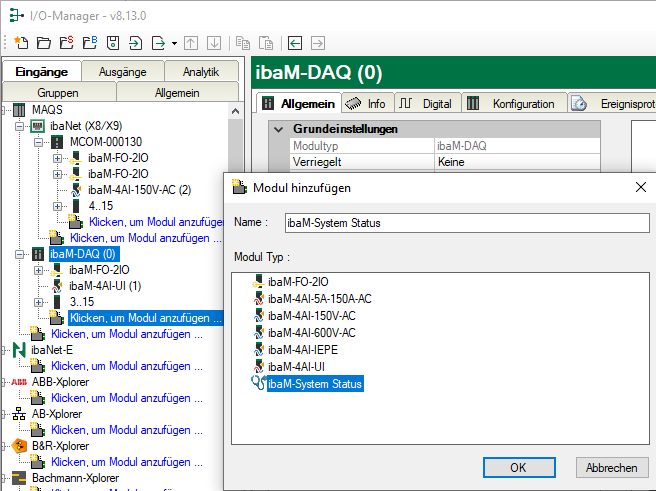Expand the 3..15 node under ibaM-DAQ
This screenshot has width=656, height=491.
click(x=39, y=302)
